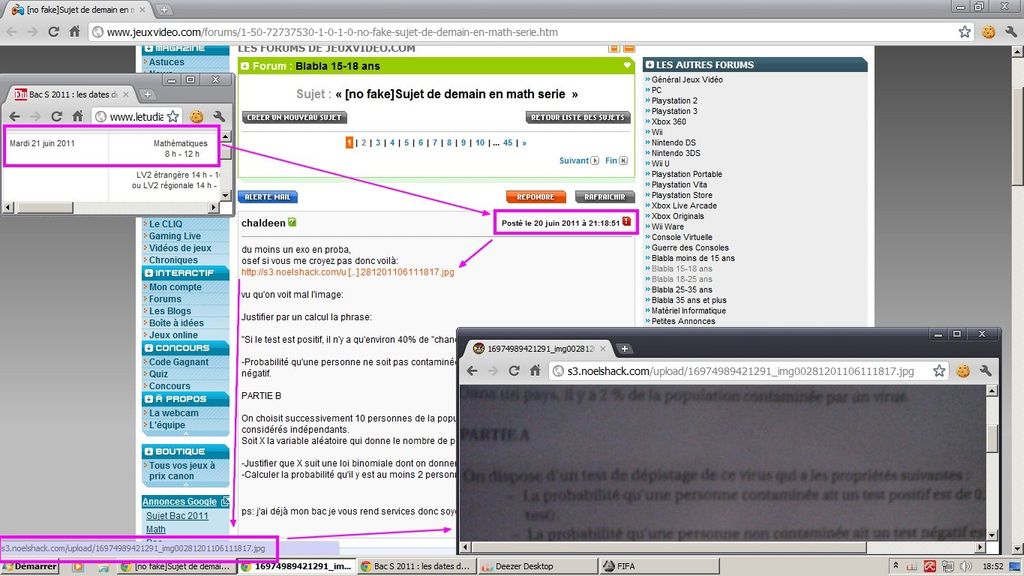Open the wrench settings menu in the main jeuxvideo window

1011,31
